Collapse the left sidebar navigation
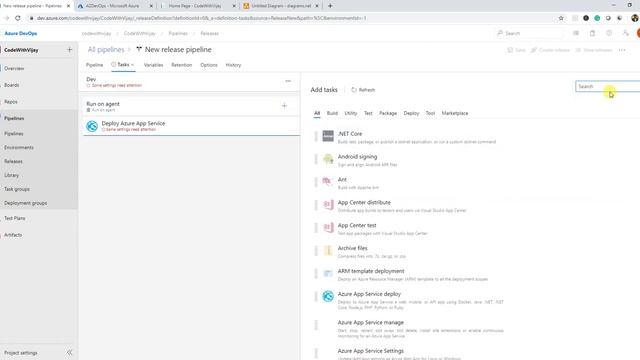 pos(69,352)
